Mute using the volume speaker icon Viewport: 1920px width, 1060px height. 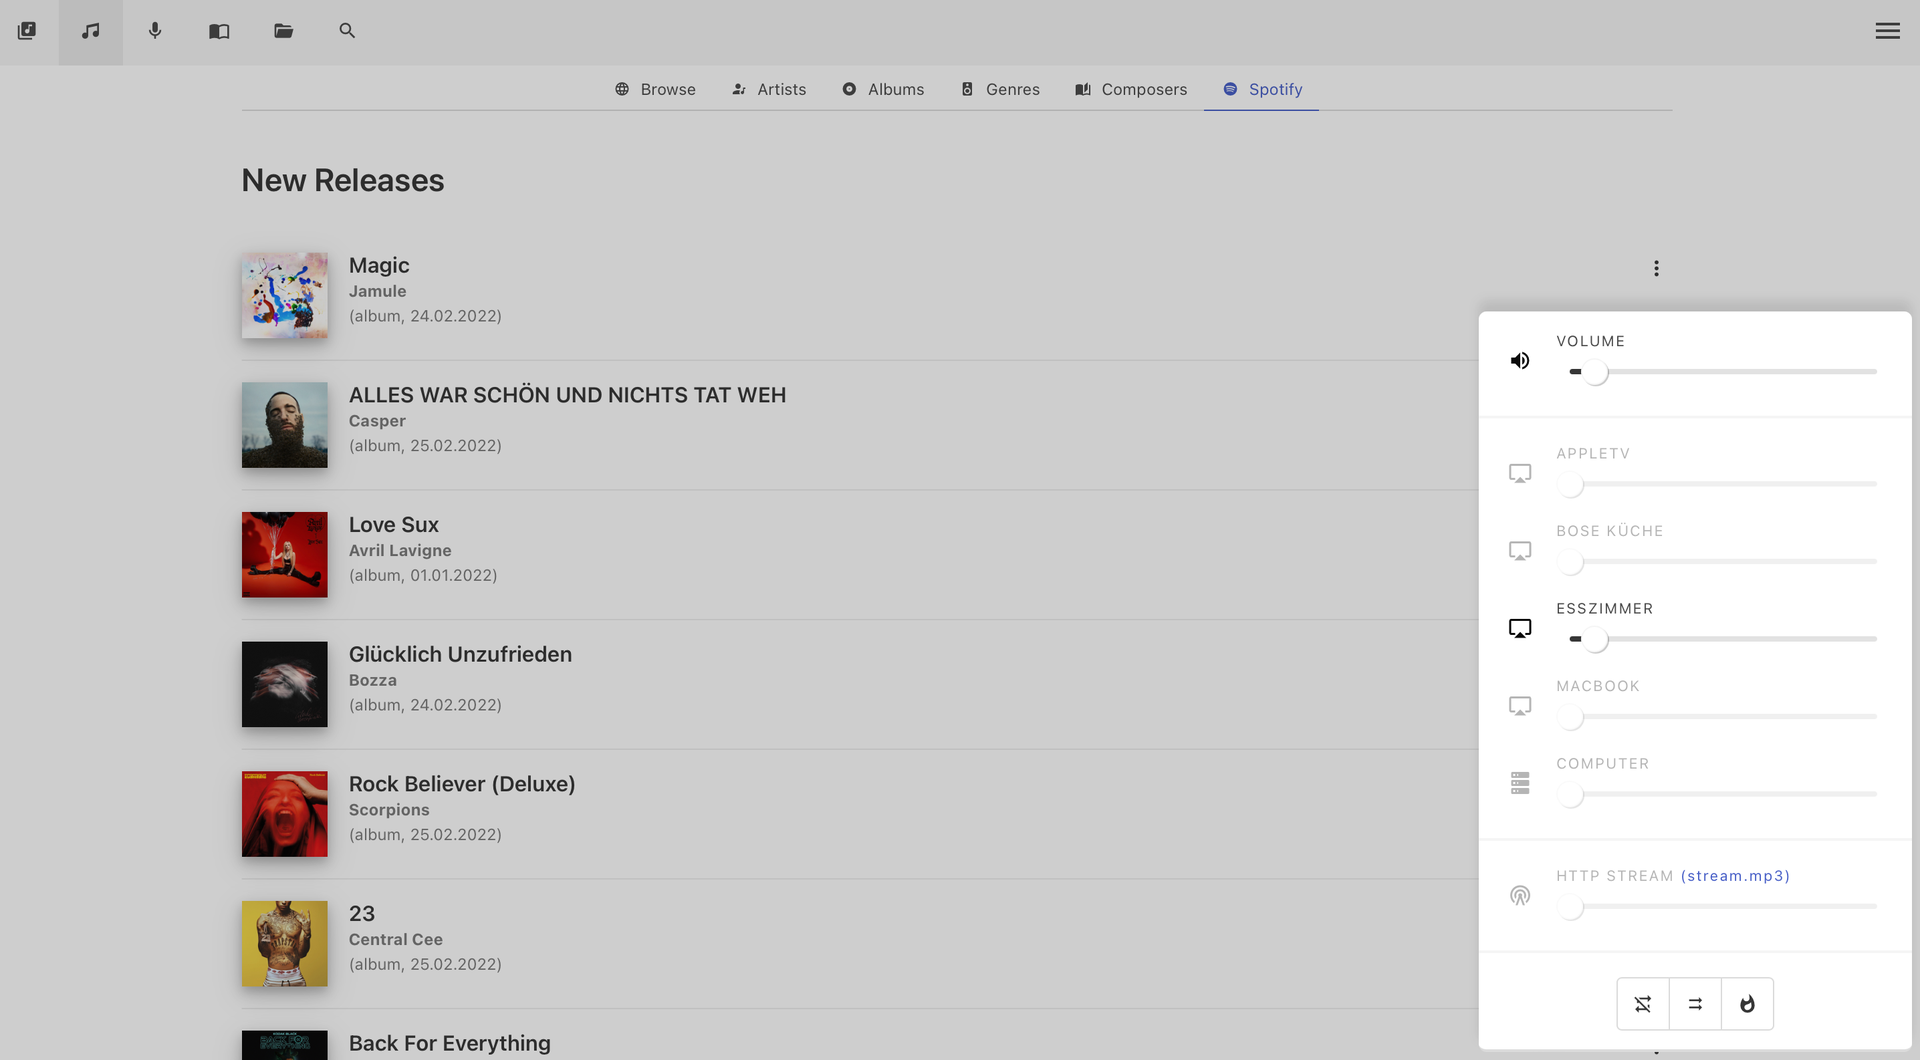[x=1519, y=361]
